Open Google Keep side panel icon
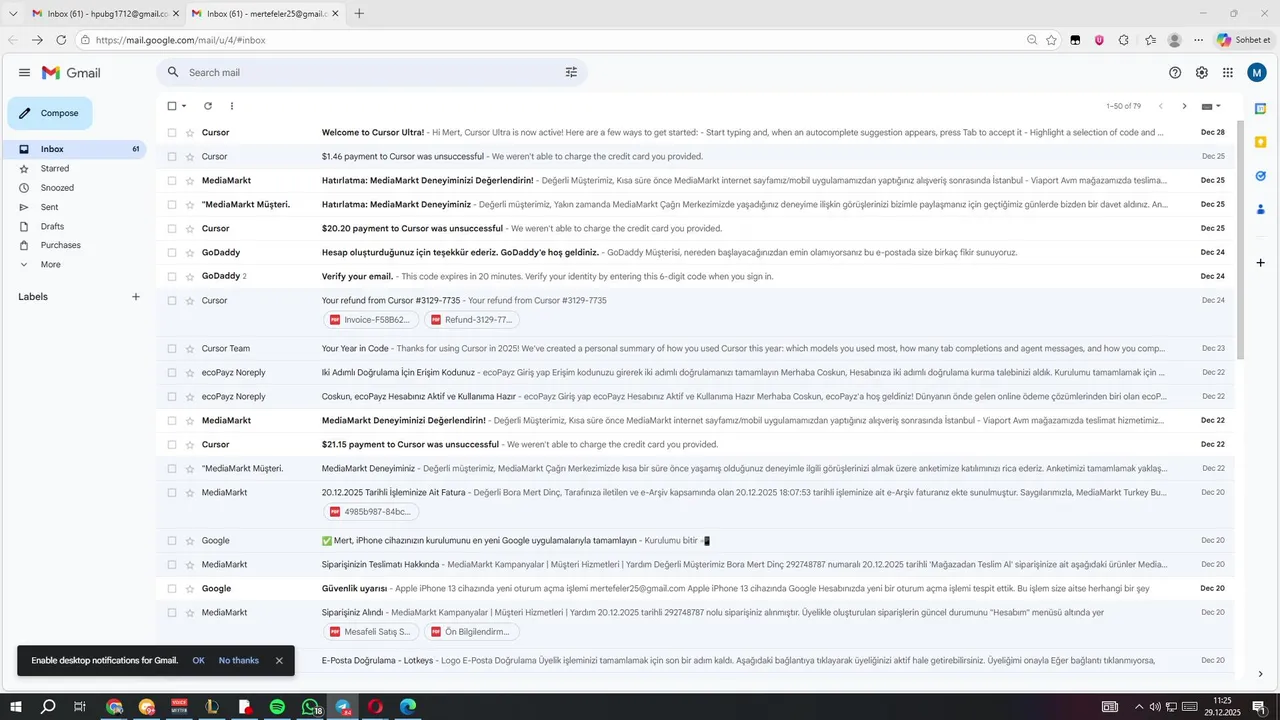 [x=1260, y=142]
